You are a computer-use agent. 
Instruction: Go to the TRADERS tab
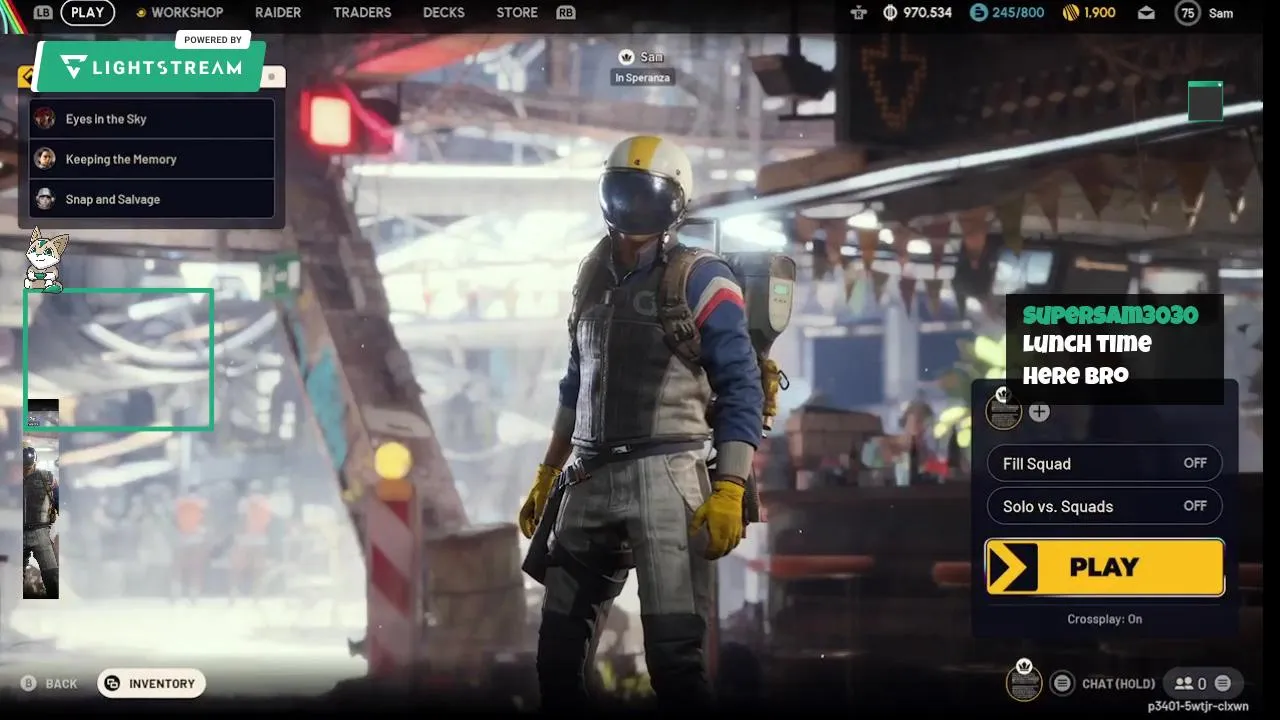(x=362, y=13)
